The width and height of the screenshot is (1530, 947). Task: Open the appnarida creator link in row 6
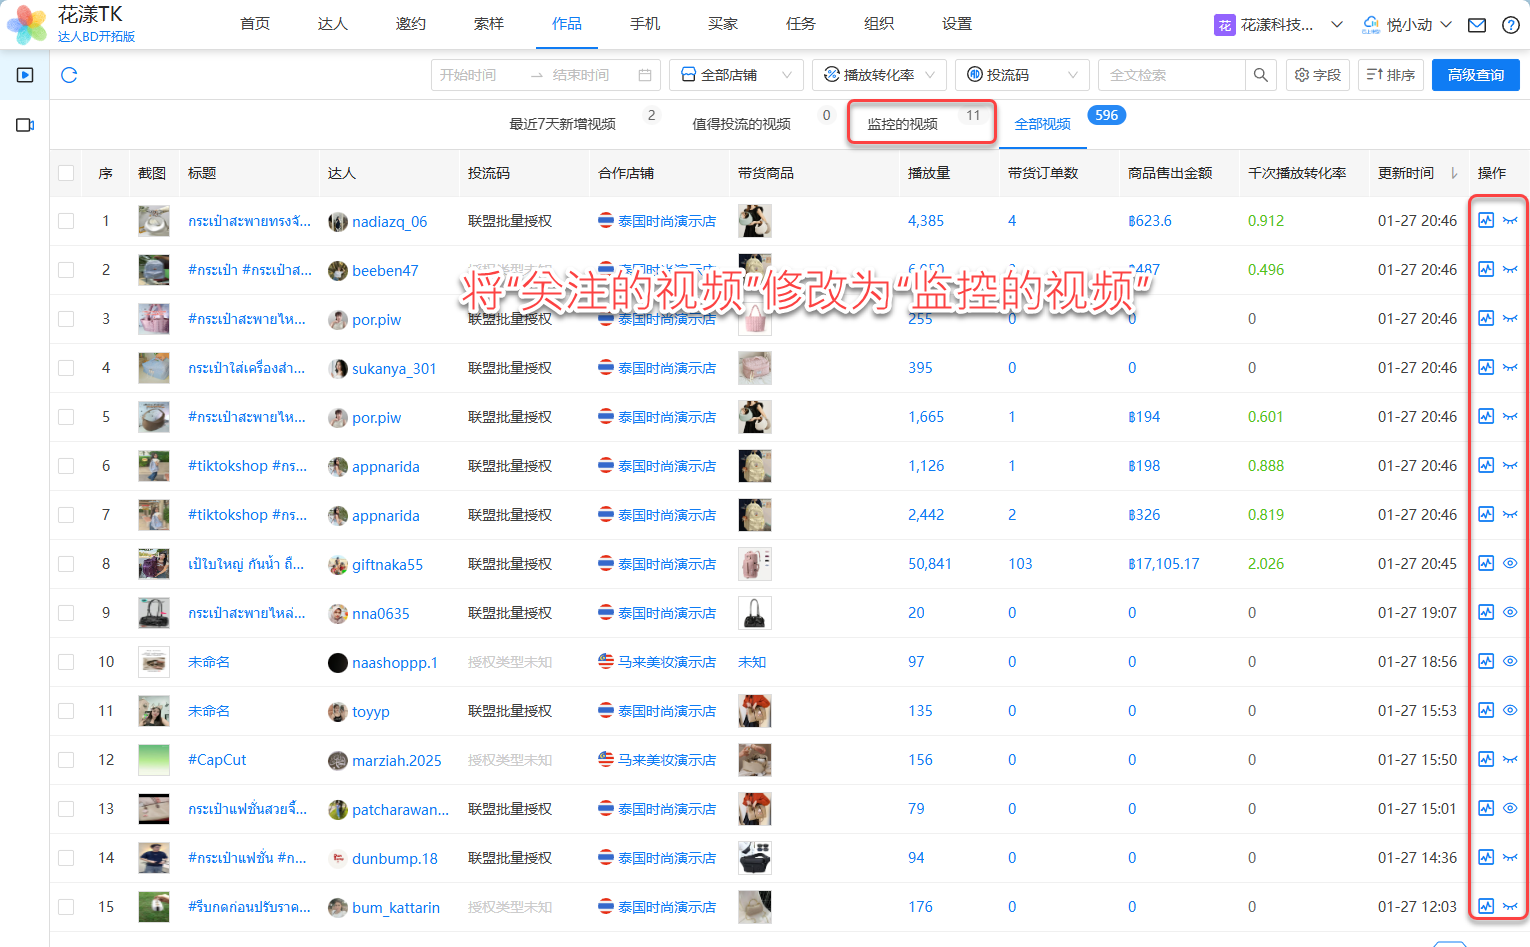[385, 467]
